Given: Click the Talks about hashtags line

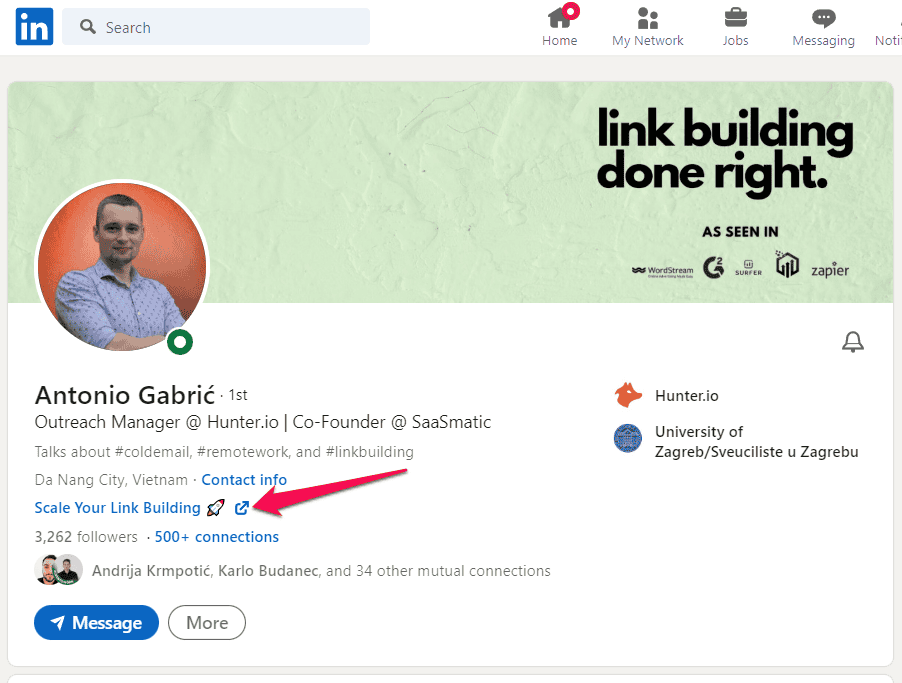Looking at the screenshot, I should click(224, 452).
